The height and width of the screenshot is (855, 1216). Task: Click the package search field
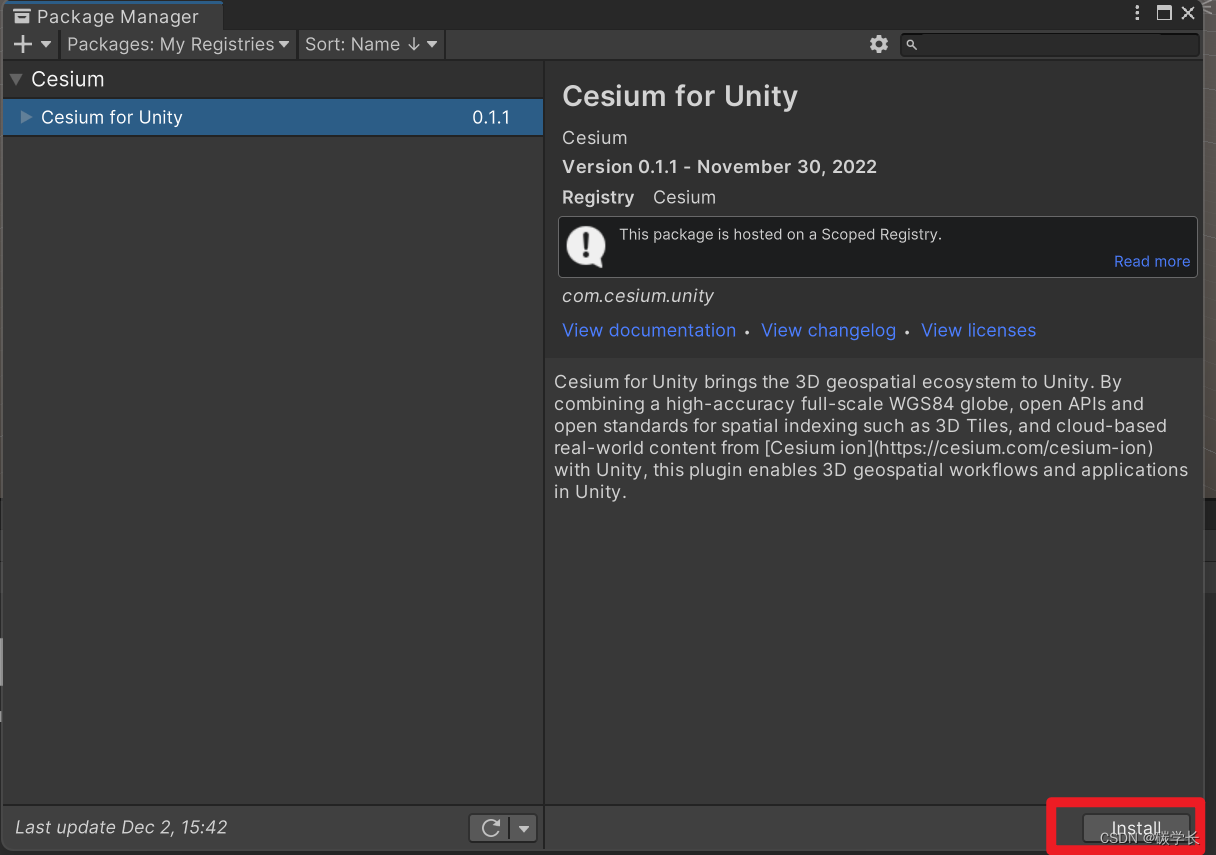(1049, 44)
